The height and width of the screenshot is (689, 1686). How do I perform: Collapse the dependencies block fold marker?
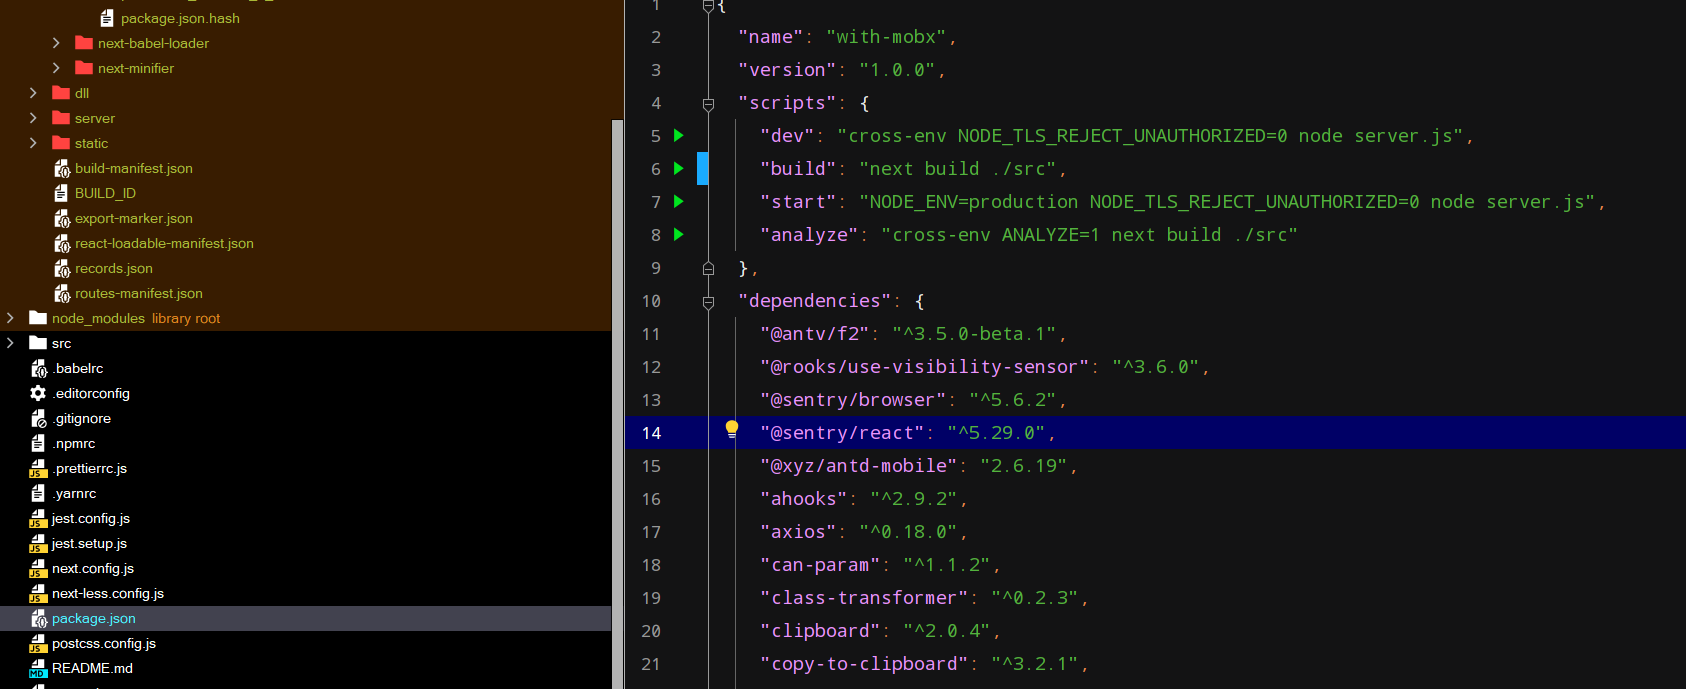coord(708,301)
